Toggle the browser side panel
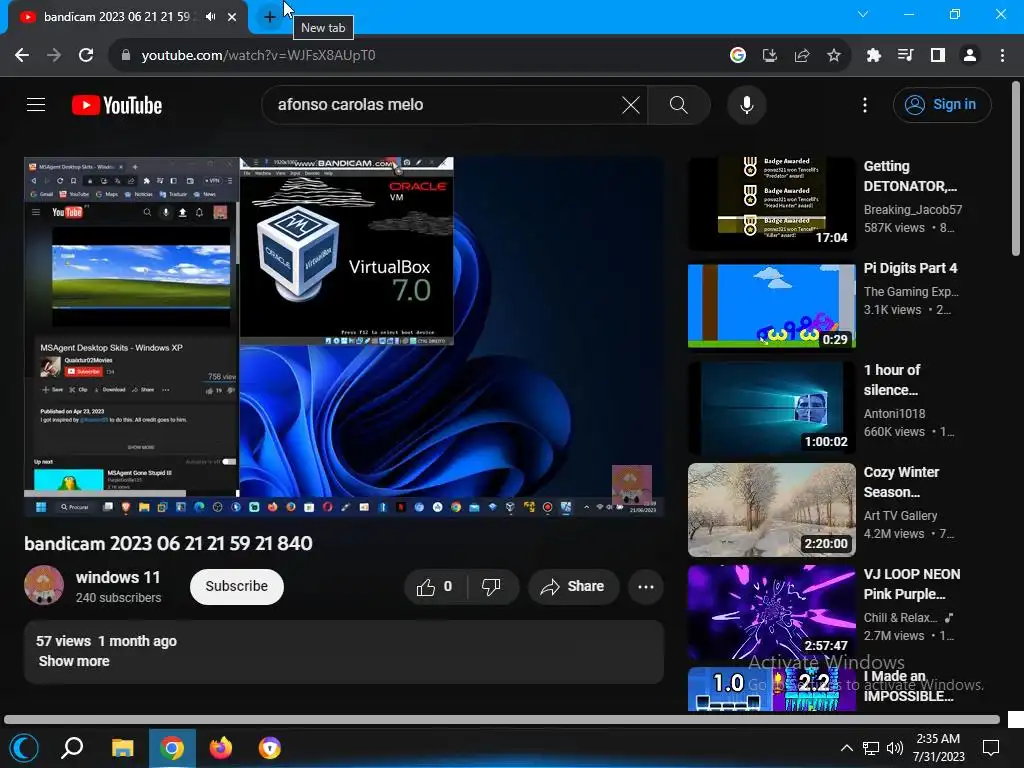 pyautogui.click(x=938, y=56)
